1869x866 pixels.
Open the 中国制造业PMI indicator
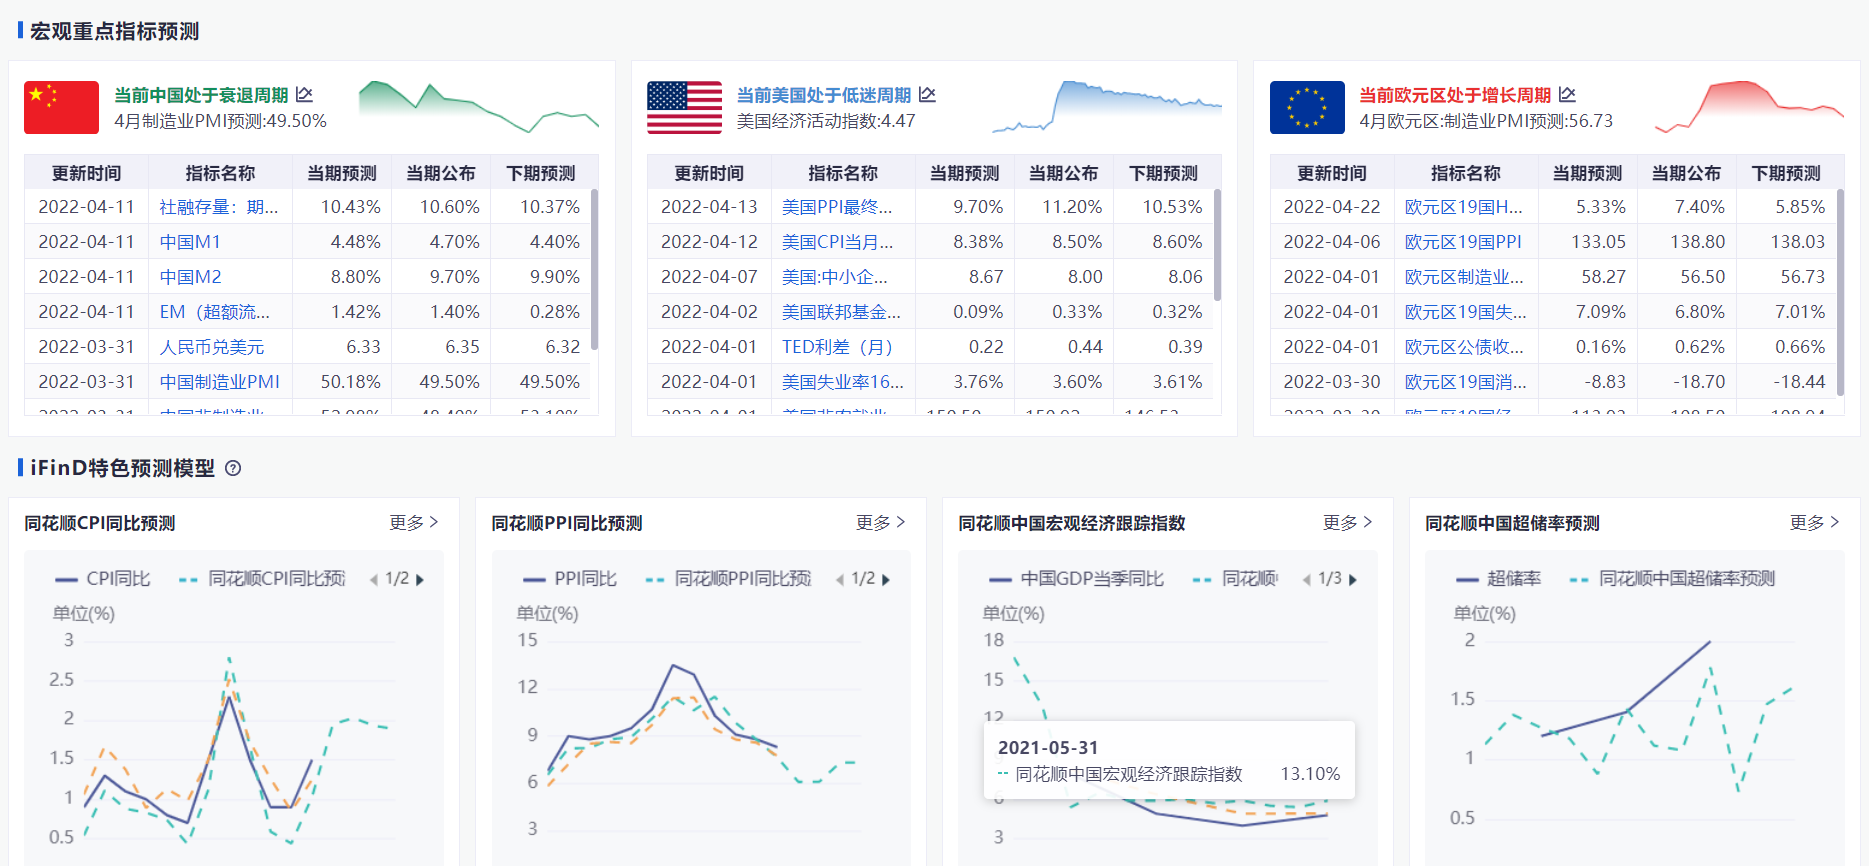point(220,382)
